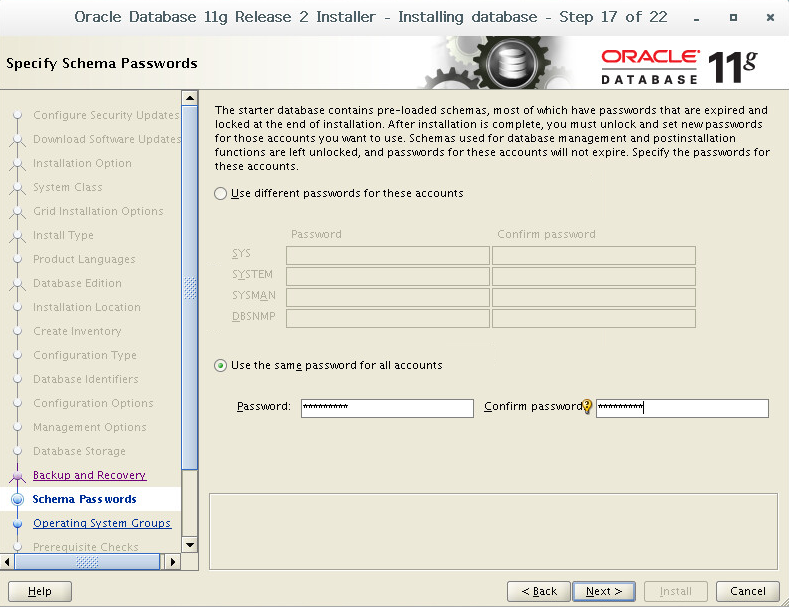The image size is (789, 607).
Task: Click the empty message panel at bottom
Action: (493, 532)
